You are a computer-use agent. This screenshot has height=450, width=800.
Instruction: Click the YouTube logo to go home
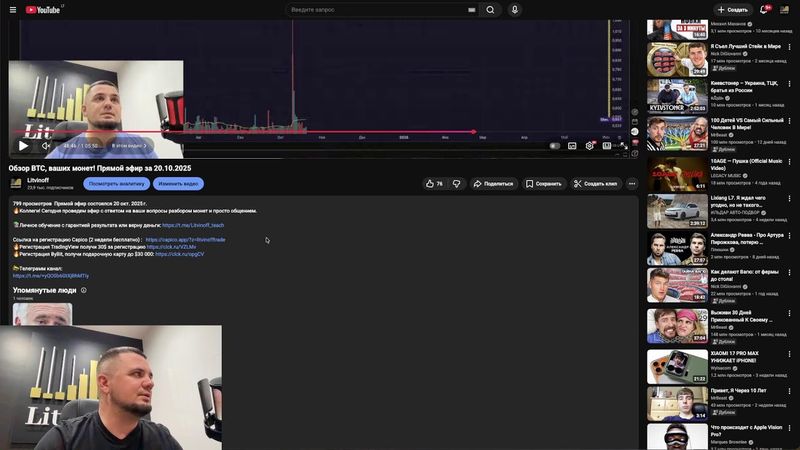[43, 9]
